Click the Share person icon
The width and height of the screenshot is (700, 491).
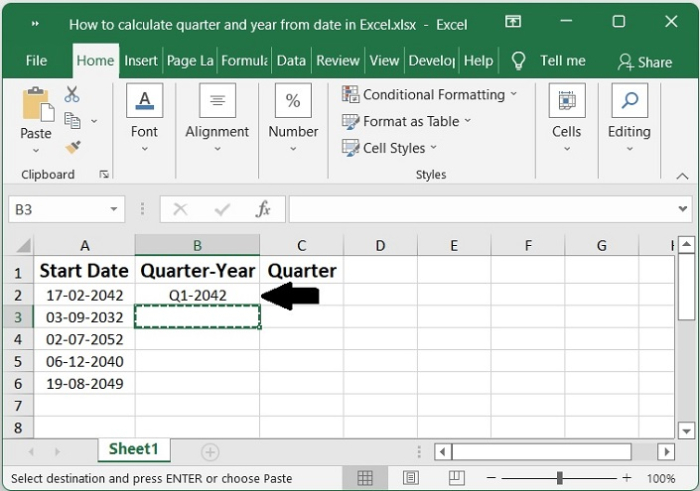(x=625, y=62)
